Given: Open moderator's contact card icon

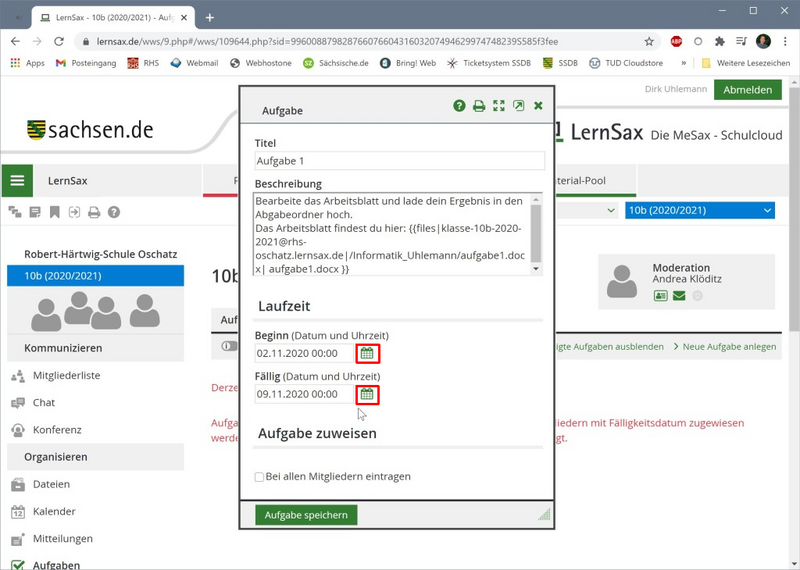Looking at the screenshot, I should click(660, 296).
